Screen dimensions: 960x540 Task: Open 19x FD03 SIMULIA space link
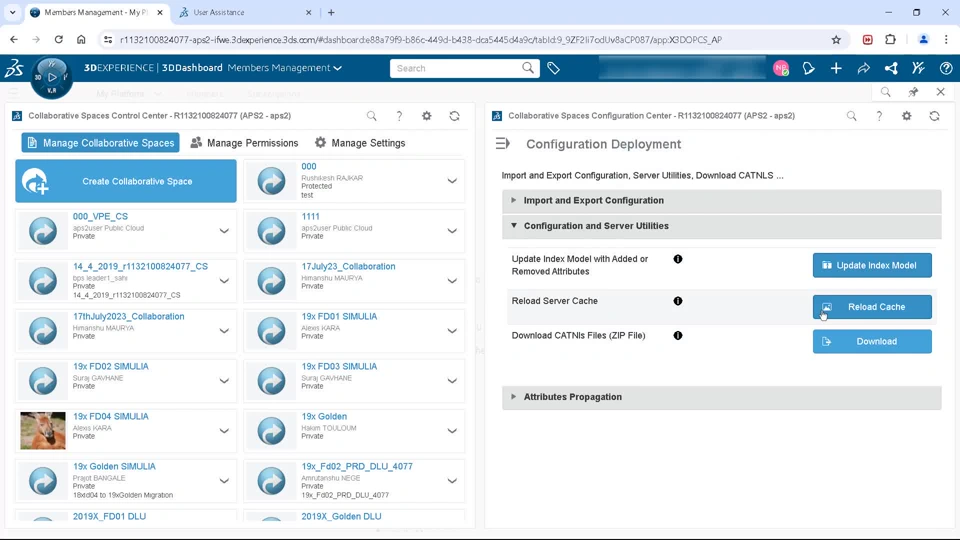point(339,366)
